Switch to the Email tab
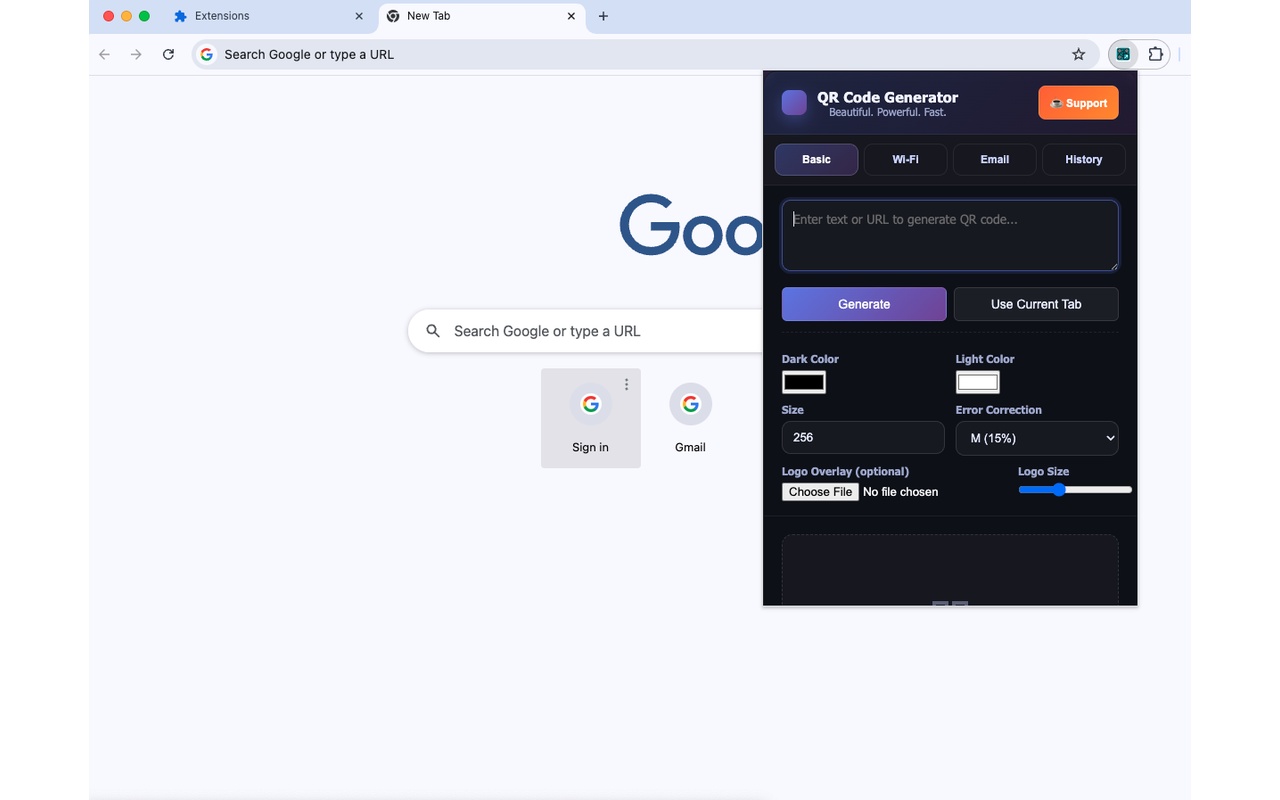The height and width of the screenshot is (800, 1280). (994, 159)
